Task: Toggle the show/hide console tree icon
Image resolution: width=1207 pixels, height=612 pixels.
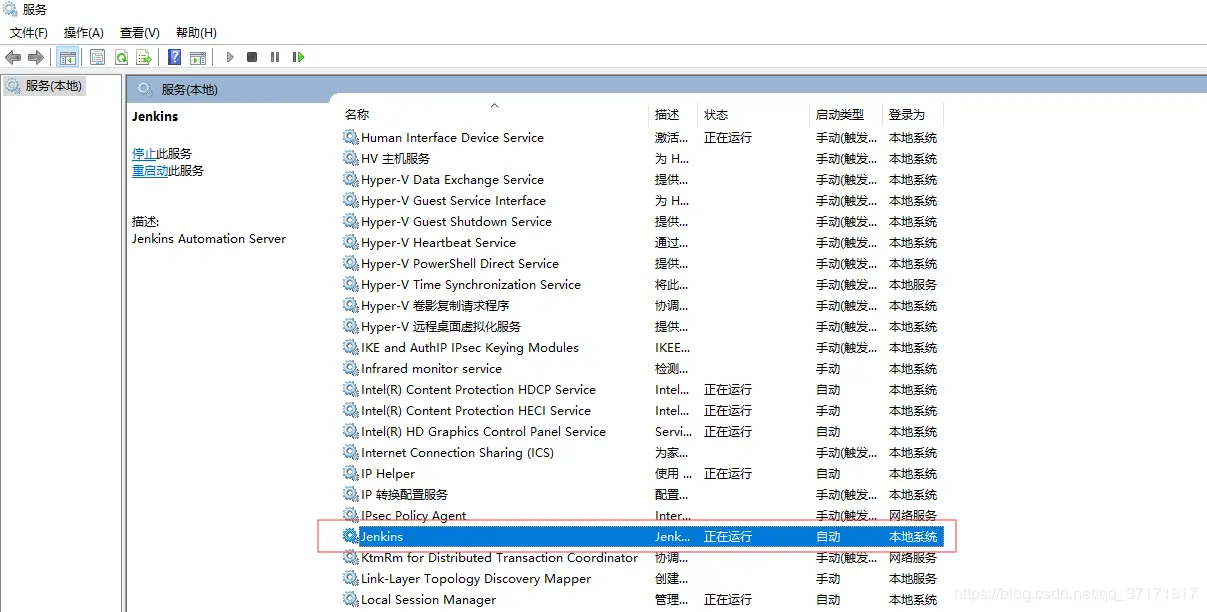Action: [67, 58]
